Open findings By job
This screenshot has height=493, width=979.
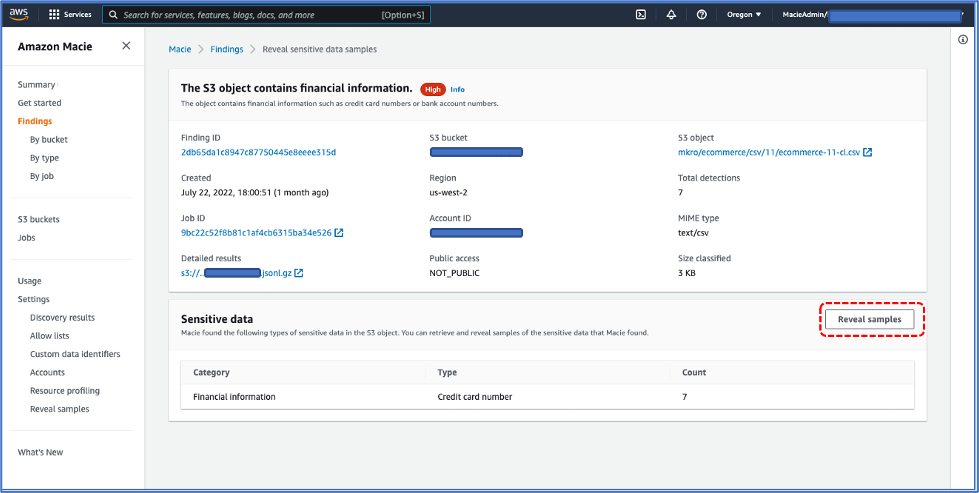tap(42, 176)
